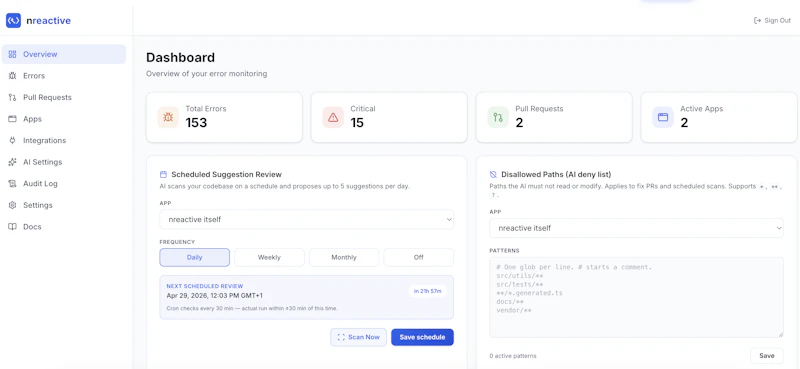Image resolution: width=800 pixels, height=369 pixels.
Task: Open AI Settings in the sidebar
Action: coord(64,162)
